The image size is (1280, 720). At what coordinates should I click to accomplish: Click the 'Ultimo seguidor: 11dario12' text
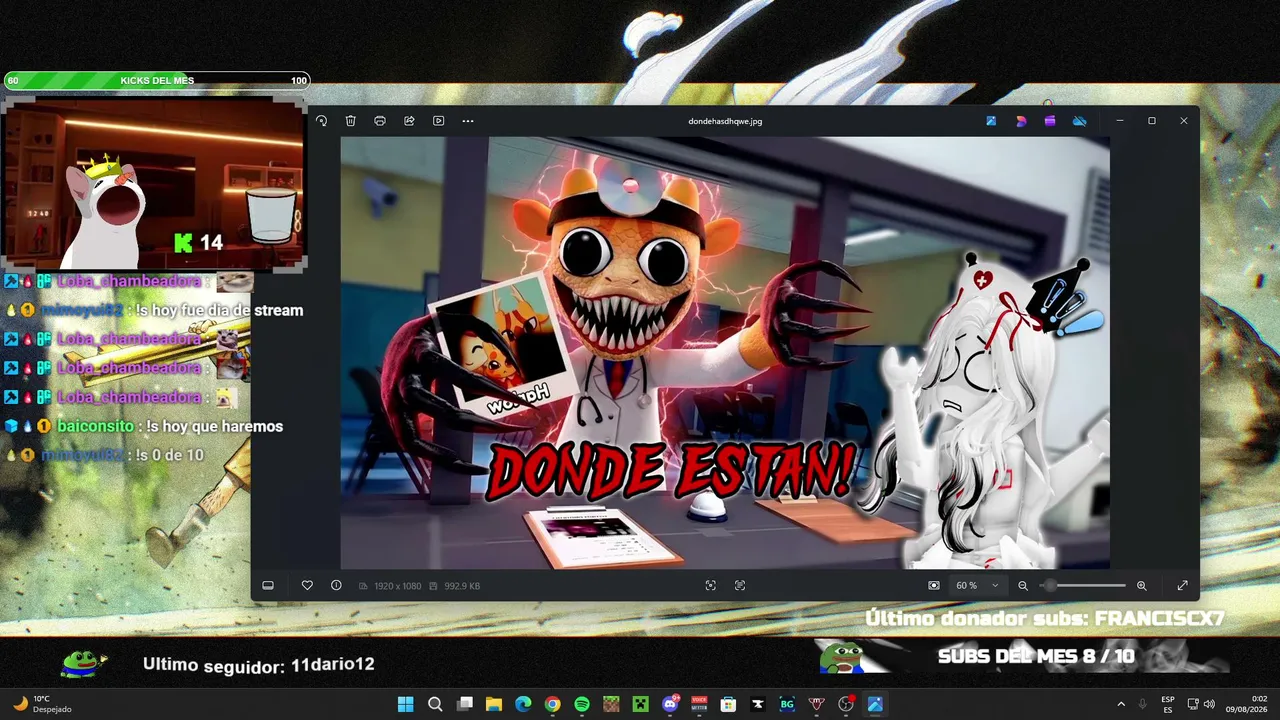click(258, 665)
